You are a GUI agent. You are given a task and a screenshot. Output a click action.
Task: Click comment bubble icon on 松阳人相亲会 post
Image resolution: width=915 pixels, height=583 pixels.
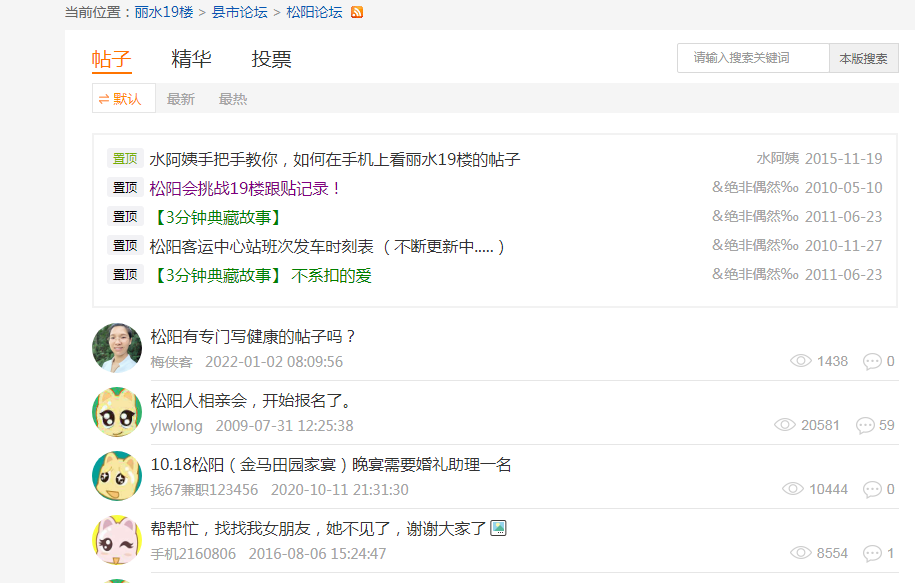click(x=865, y=425)
